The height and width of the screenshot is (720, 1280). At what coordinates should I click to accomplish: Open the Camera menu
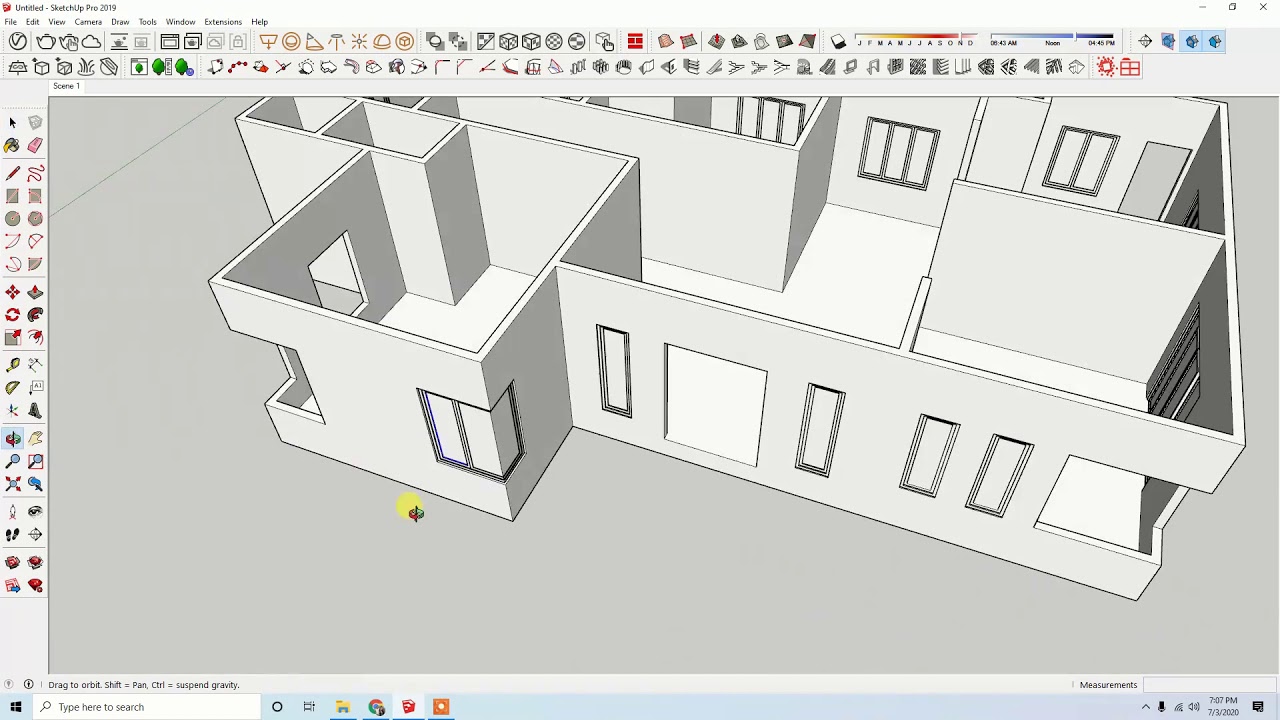88,22
